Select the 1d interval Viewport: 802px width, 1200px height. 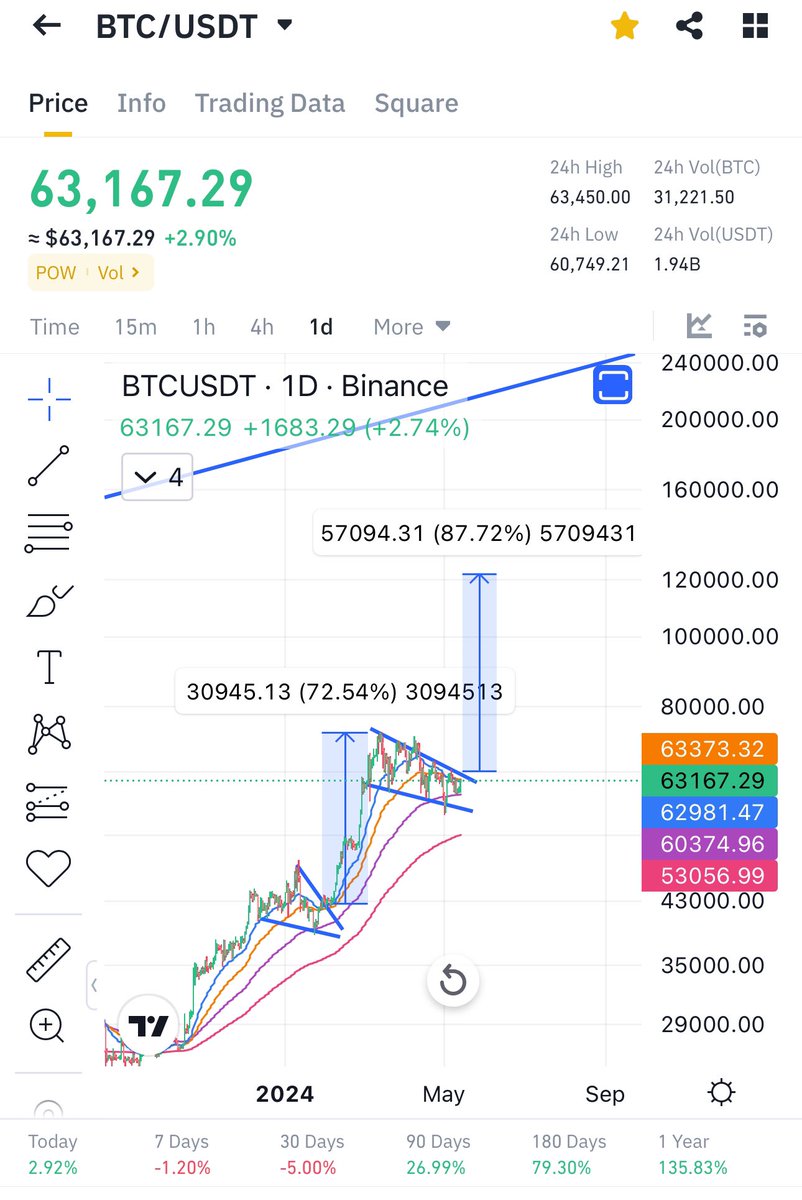321,327
